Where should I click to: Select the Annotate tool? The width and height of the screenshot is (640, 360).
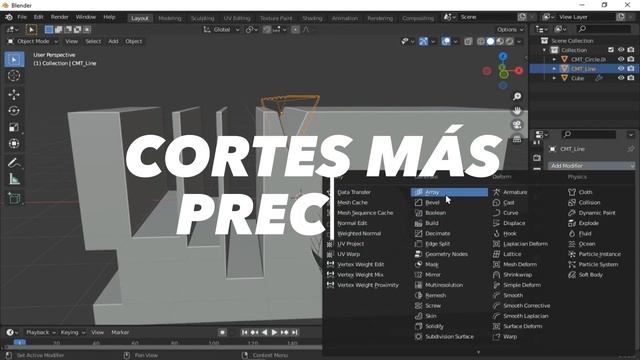click(14, 162)
